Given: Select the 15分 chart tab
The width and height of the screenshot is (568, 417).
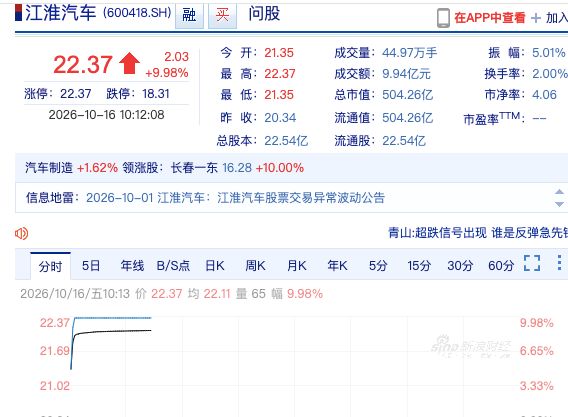Looking at the screenshot, I should (419, 266).
